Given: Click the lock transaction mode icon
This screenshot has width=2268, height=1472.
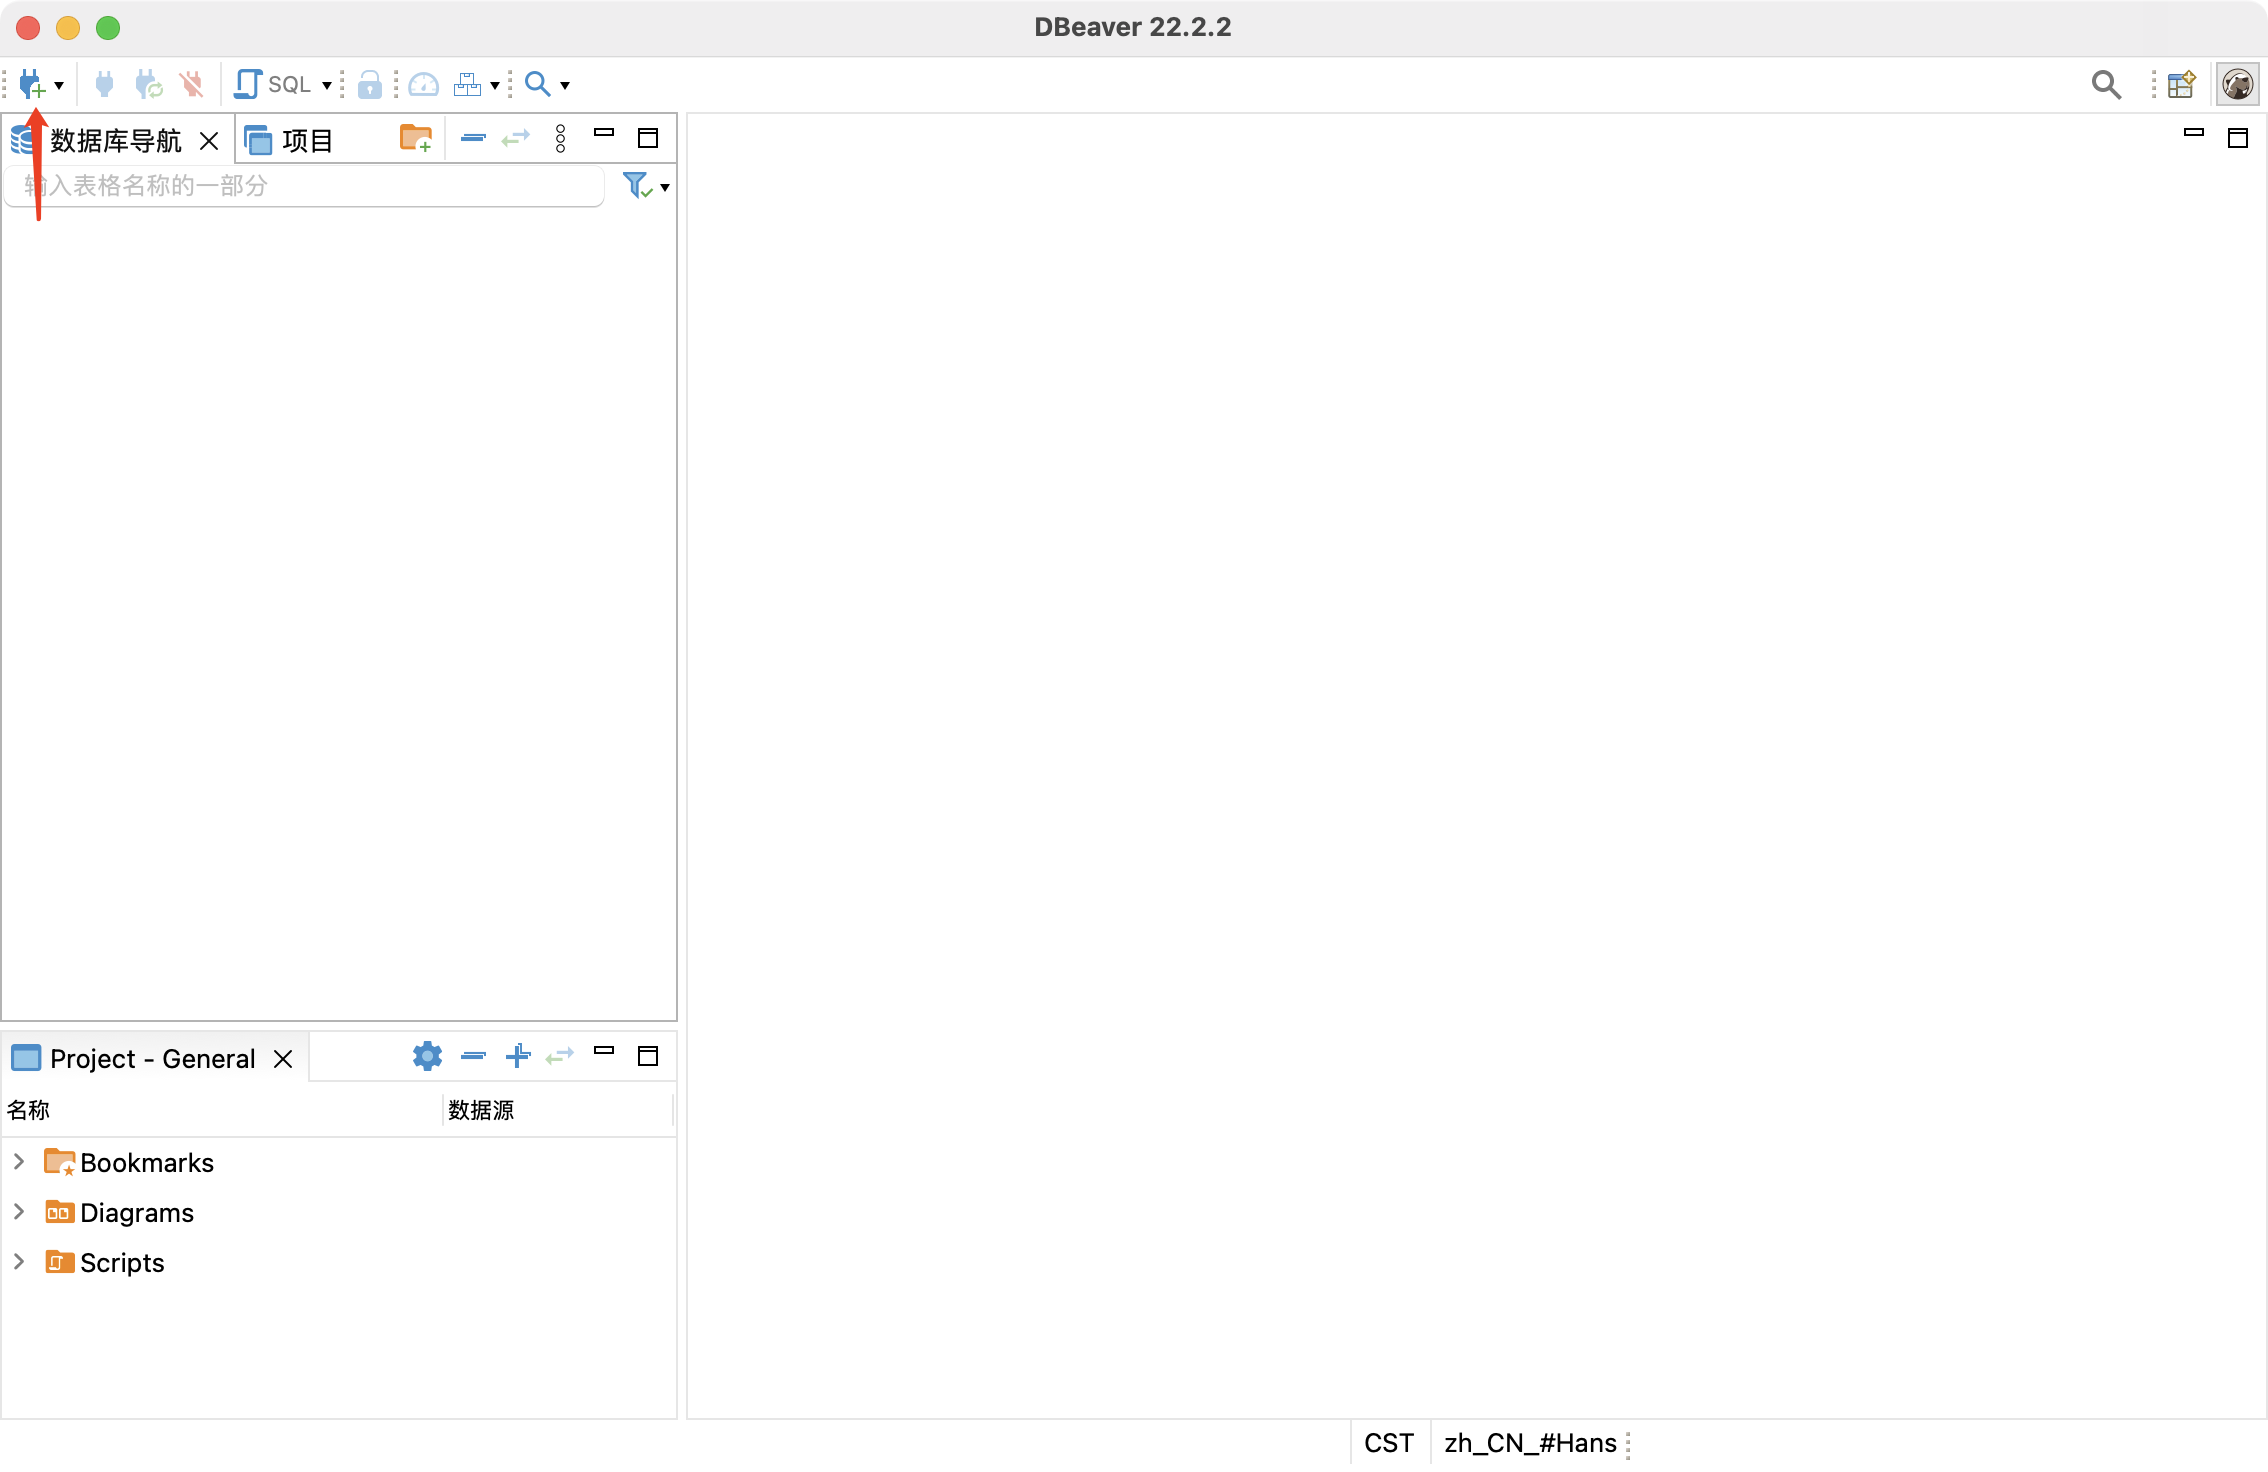Looking at the screenshot, I should [369, 85].
